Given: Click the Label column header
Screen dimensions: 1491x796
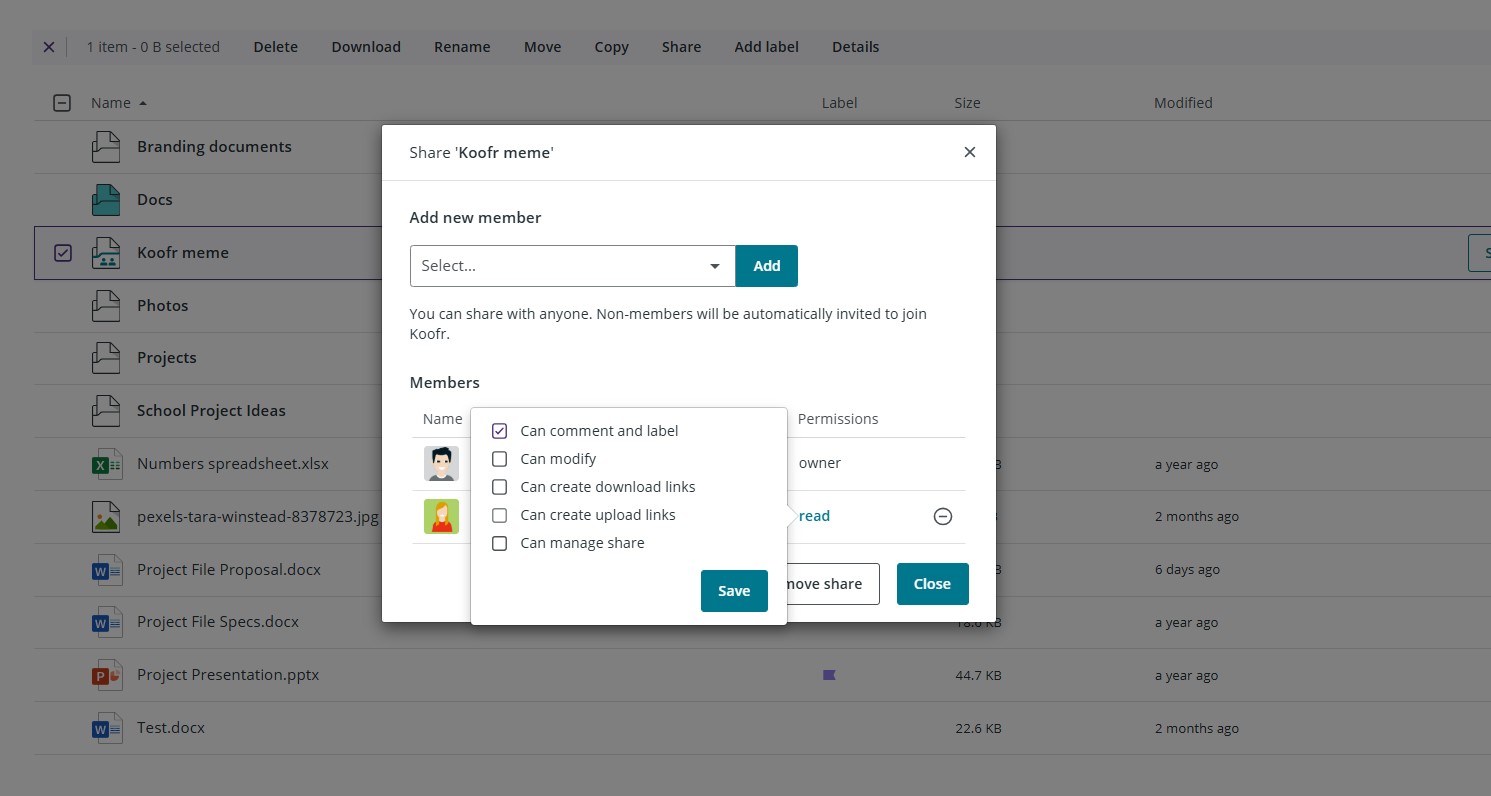Looking at the screenshot, I should [x=840, y=103].
